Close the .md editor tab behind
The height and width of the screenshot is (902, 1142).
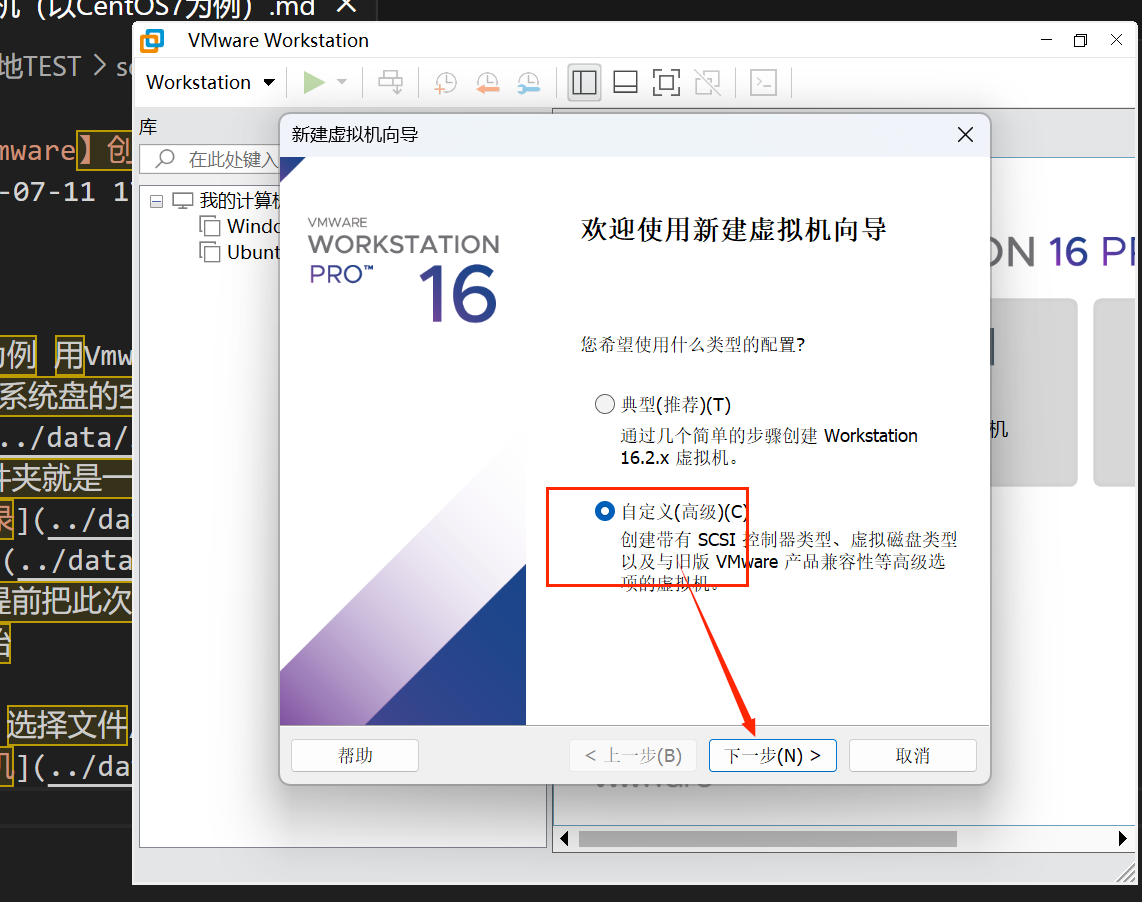tap(347, 6)
